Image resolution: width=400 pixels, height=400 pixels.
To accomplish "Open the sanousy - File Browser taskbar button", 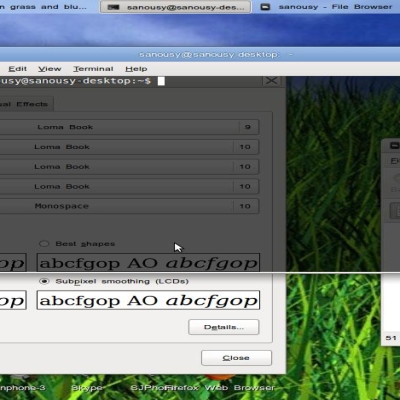I will [x=327, y=7].
